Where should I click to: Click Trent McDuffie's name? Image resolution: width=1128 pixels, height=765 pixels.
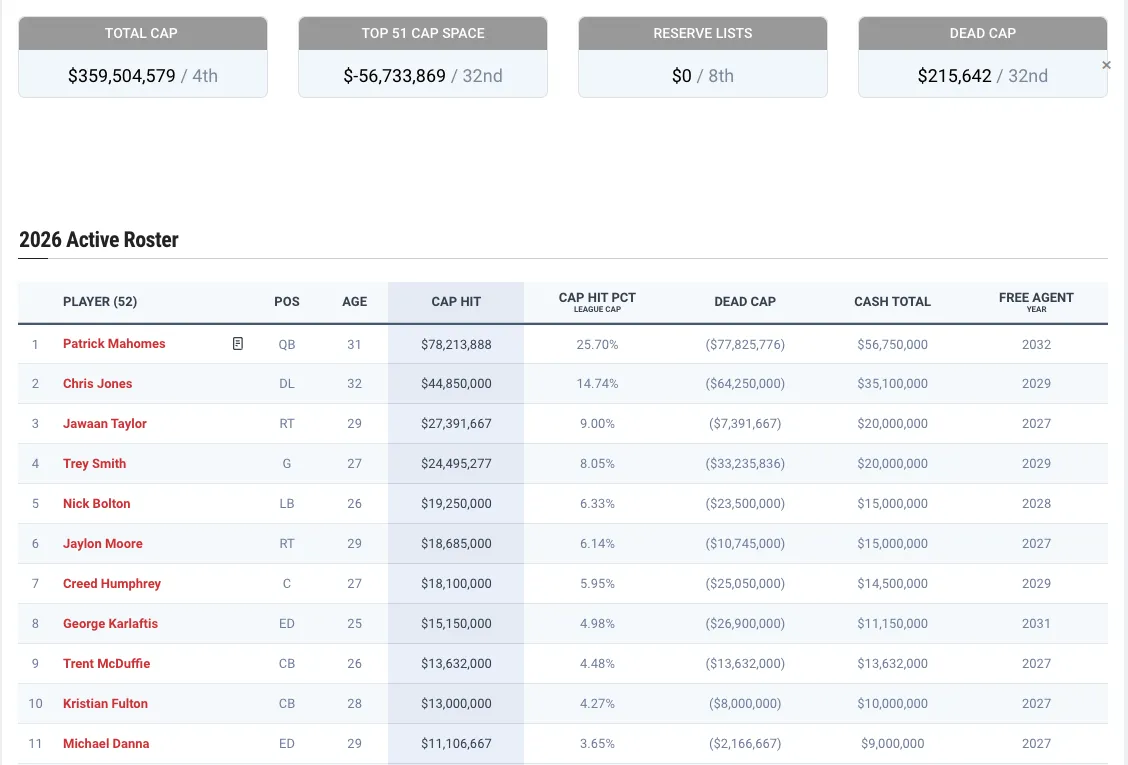pos(106,664)
